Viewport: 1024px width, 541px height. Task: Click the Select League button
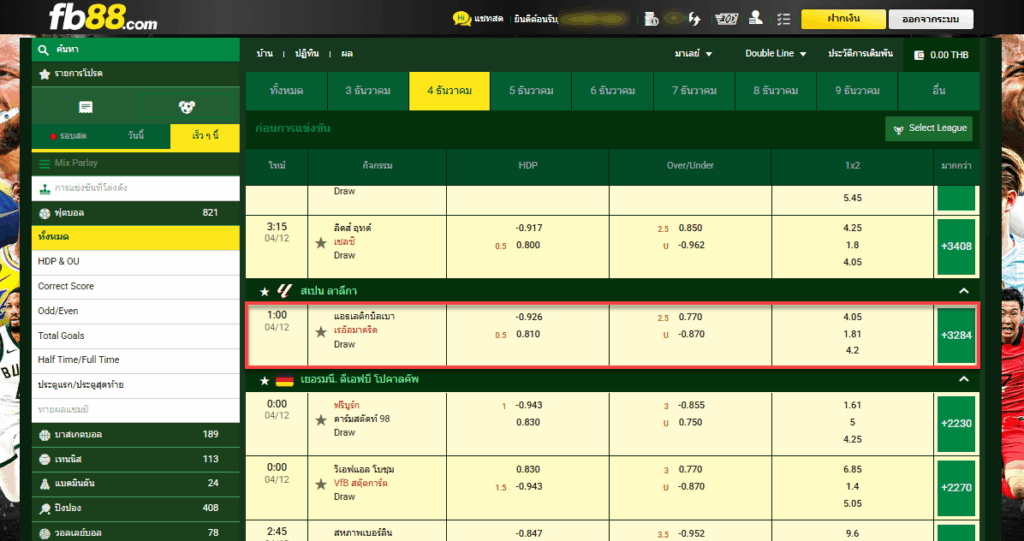[x=929, y=129]
